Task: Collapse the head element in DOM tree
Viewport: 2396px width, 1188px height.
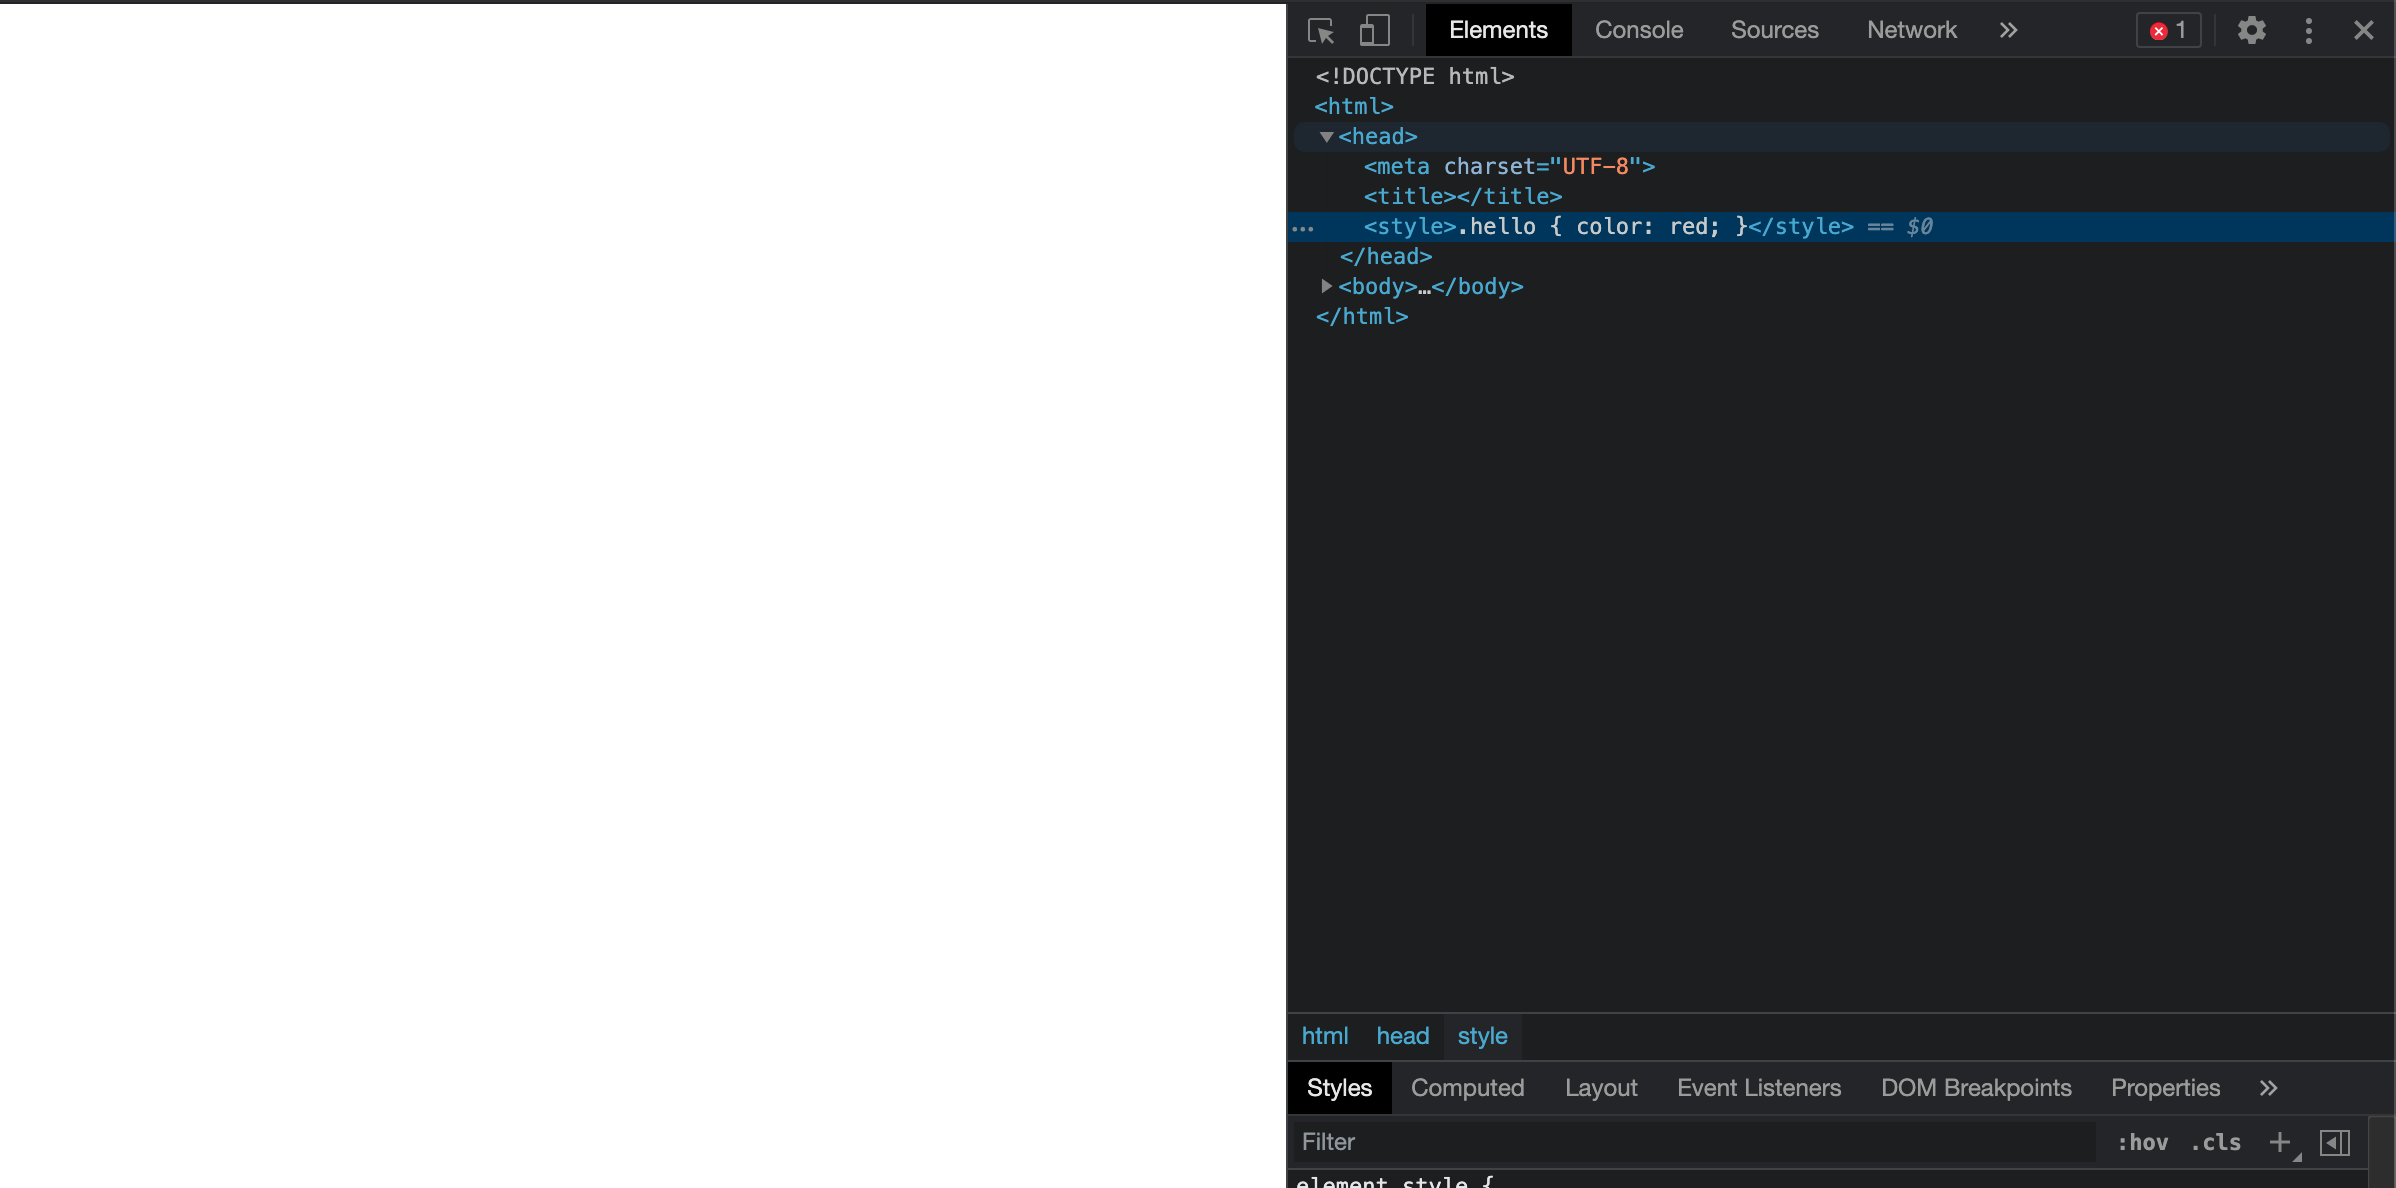Action: [x=1326, y=137]
